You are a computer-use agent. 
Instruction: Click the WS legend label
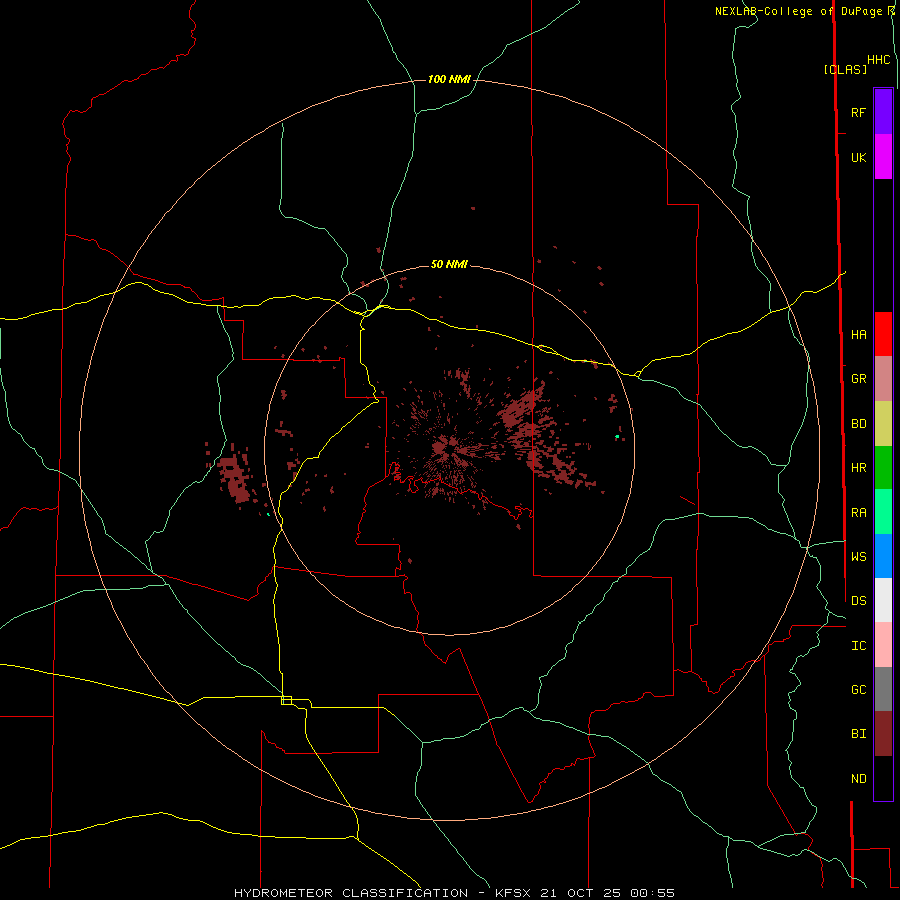coord(859,557)
